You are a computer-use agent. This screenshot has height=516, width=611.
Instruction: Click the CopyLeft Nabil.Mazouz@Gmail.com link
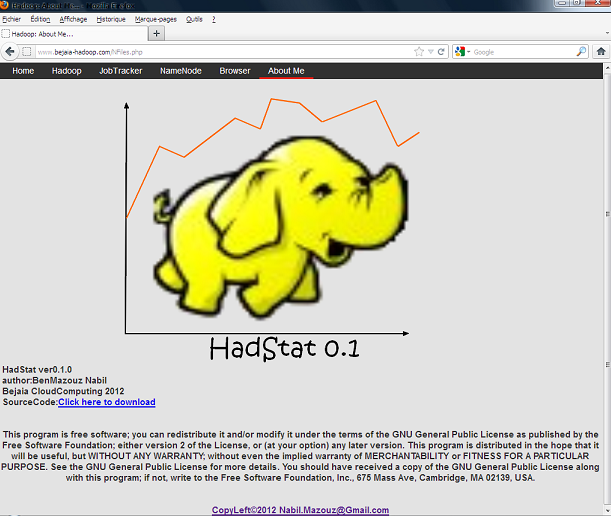(300, 510)
